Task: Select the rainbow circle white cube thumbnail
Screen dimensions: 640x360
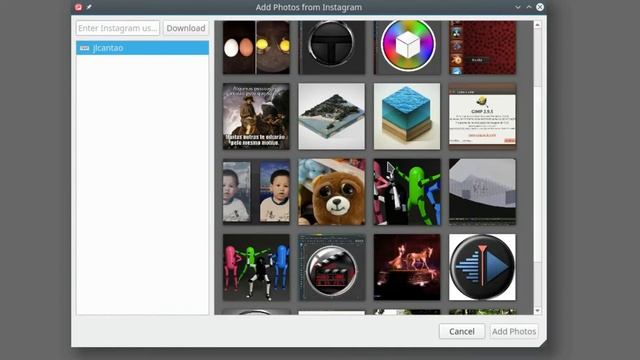Action: pyautogui.click(x=407, y=47)
